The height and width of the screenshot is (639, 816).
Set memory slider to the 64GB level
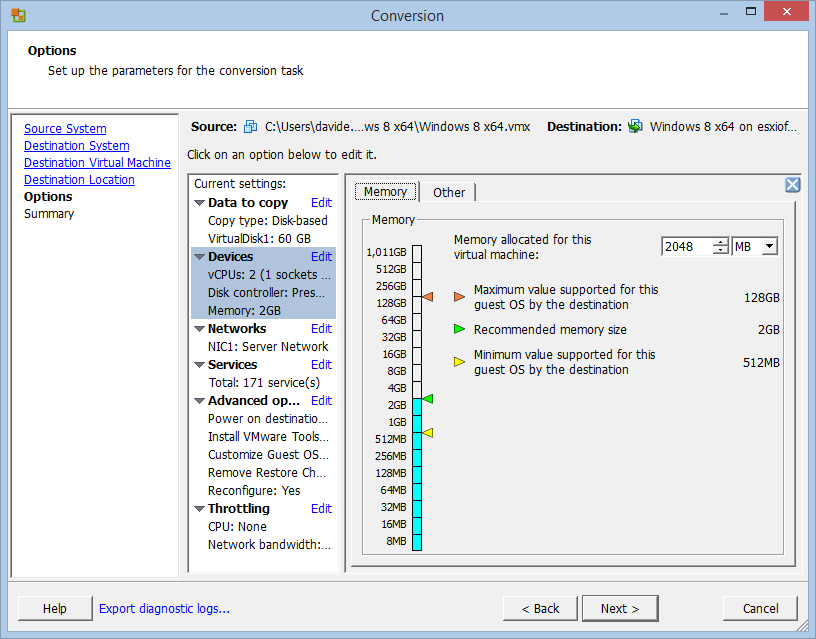(x=417, y=320)
